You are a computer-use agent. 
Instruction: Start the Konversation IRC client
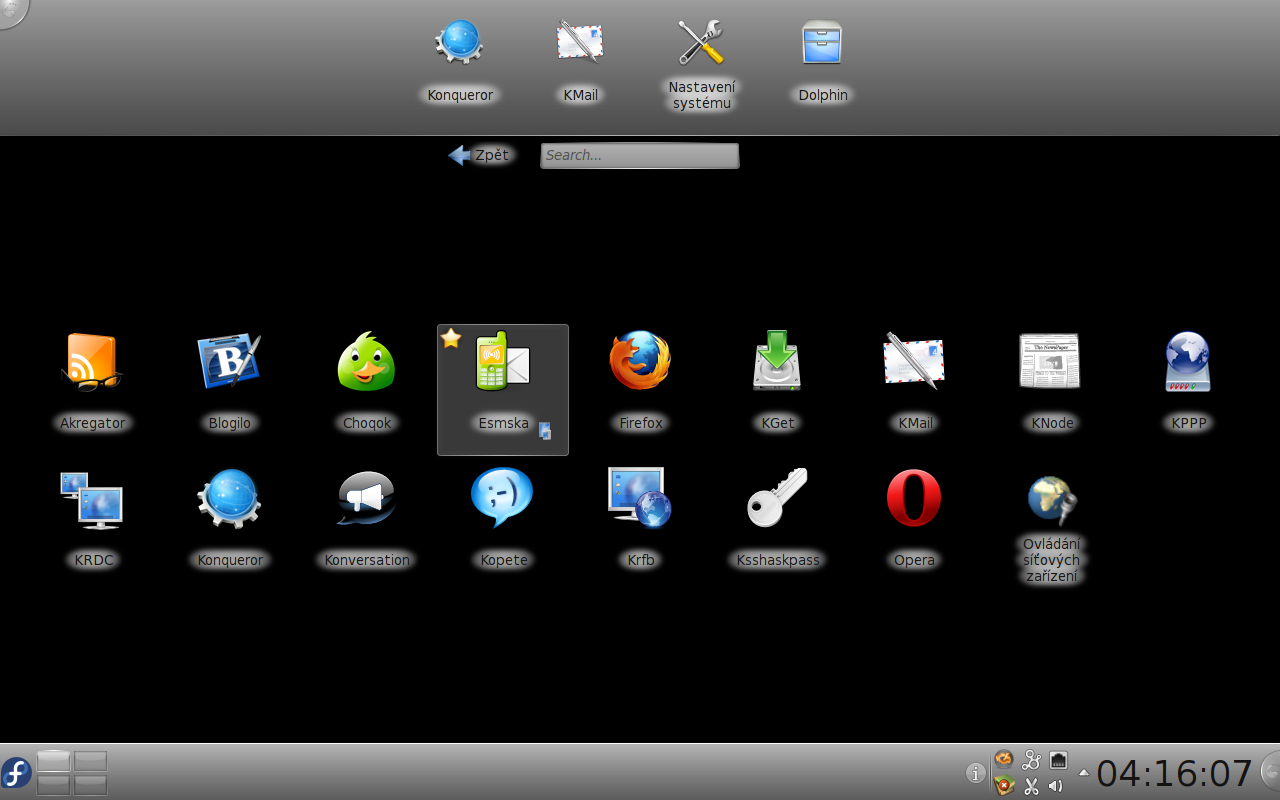[366, 498]
